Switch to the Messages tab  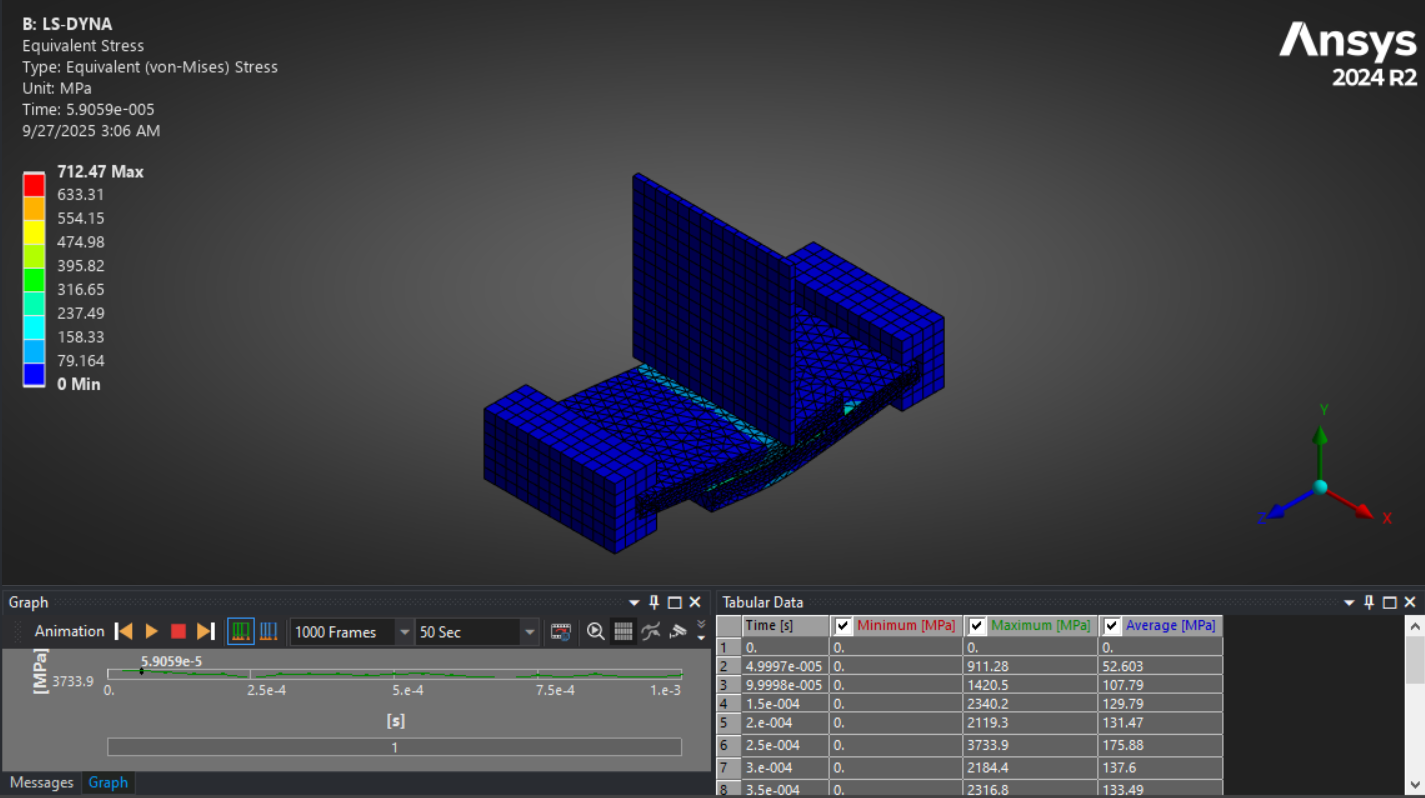pos(41,783)
